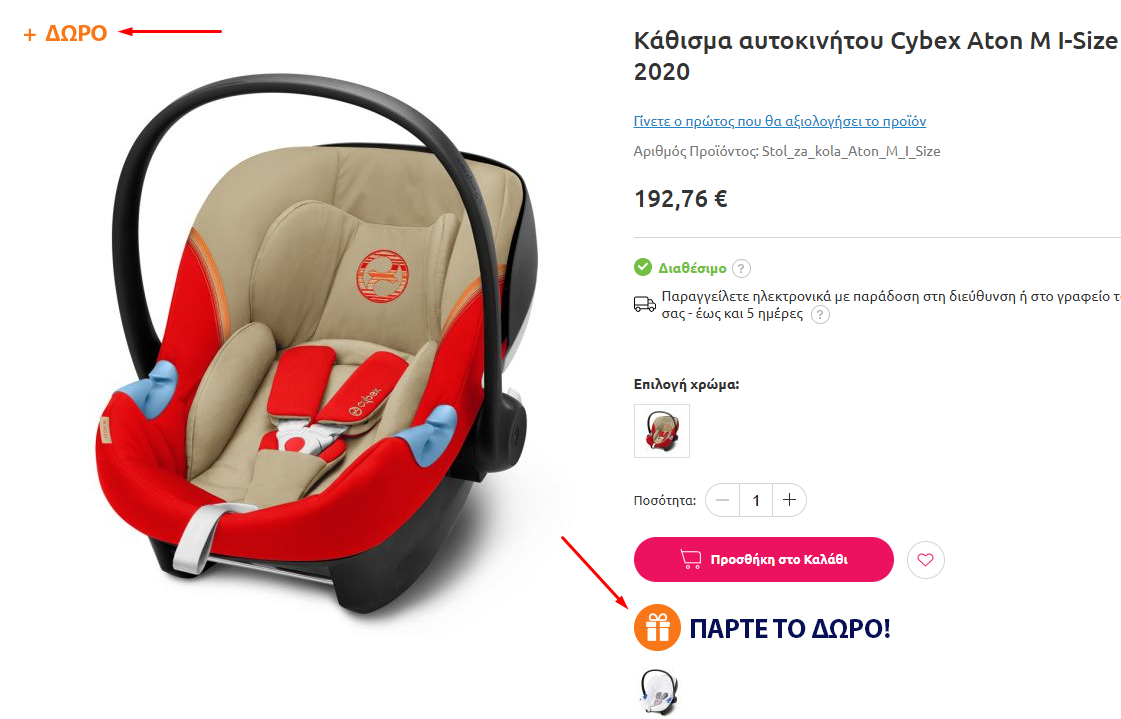
Task: Click the green availability checkmark icon
Action: point(643,267)
